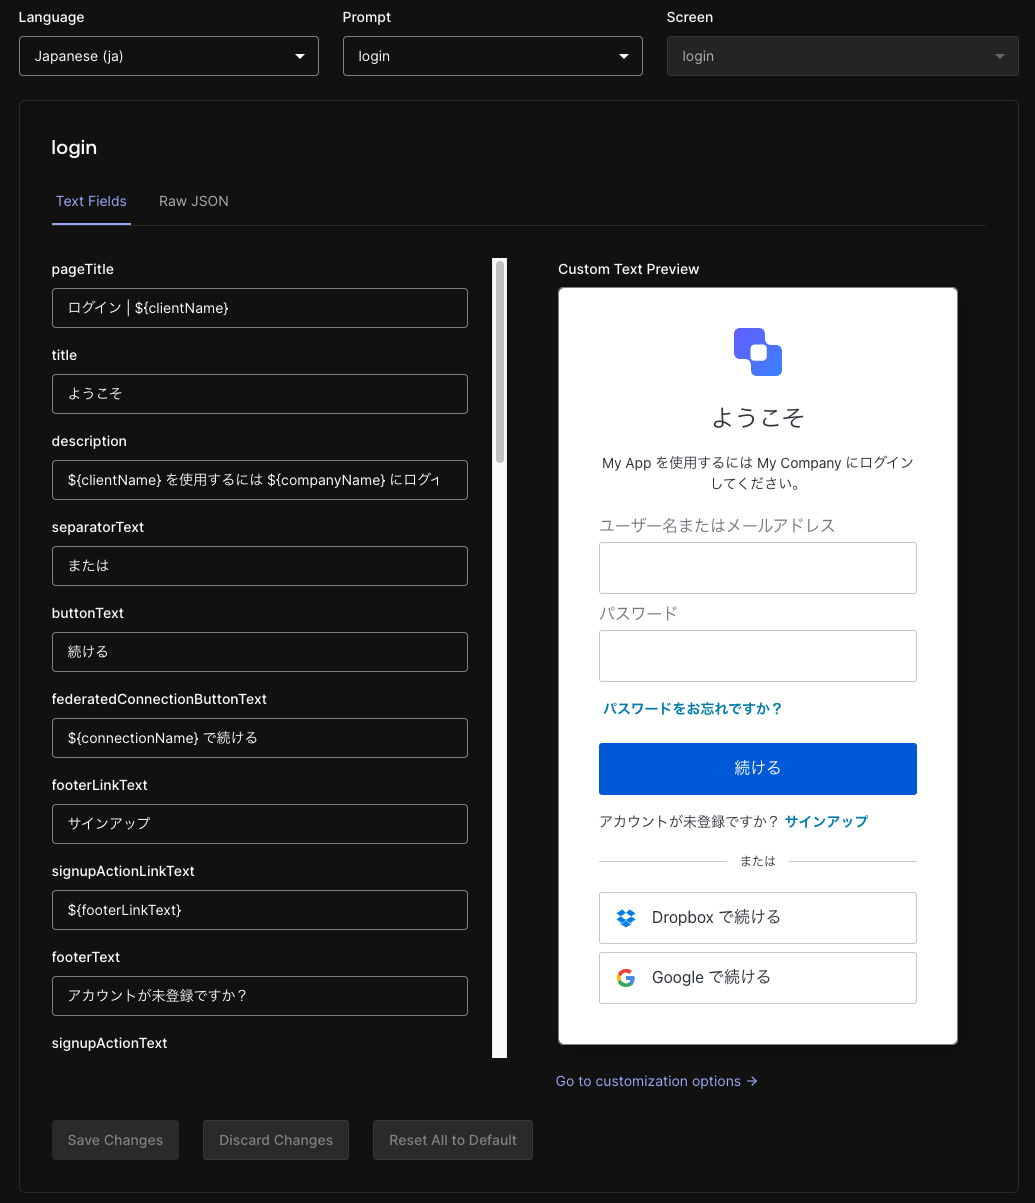Click the pageTitle input field
This screenshot has height=1203, width=1035.
[259, 308]
